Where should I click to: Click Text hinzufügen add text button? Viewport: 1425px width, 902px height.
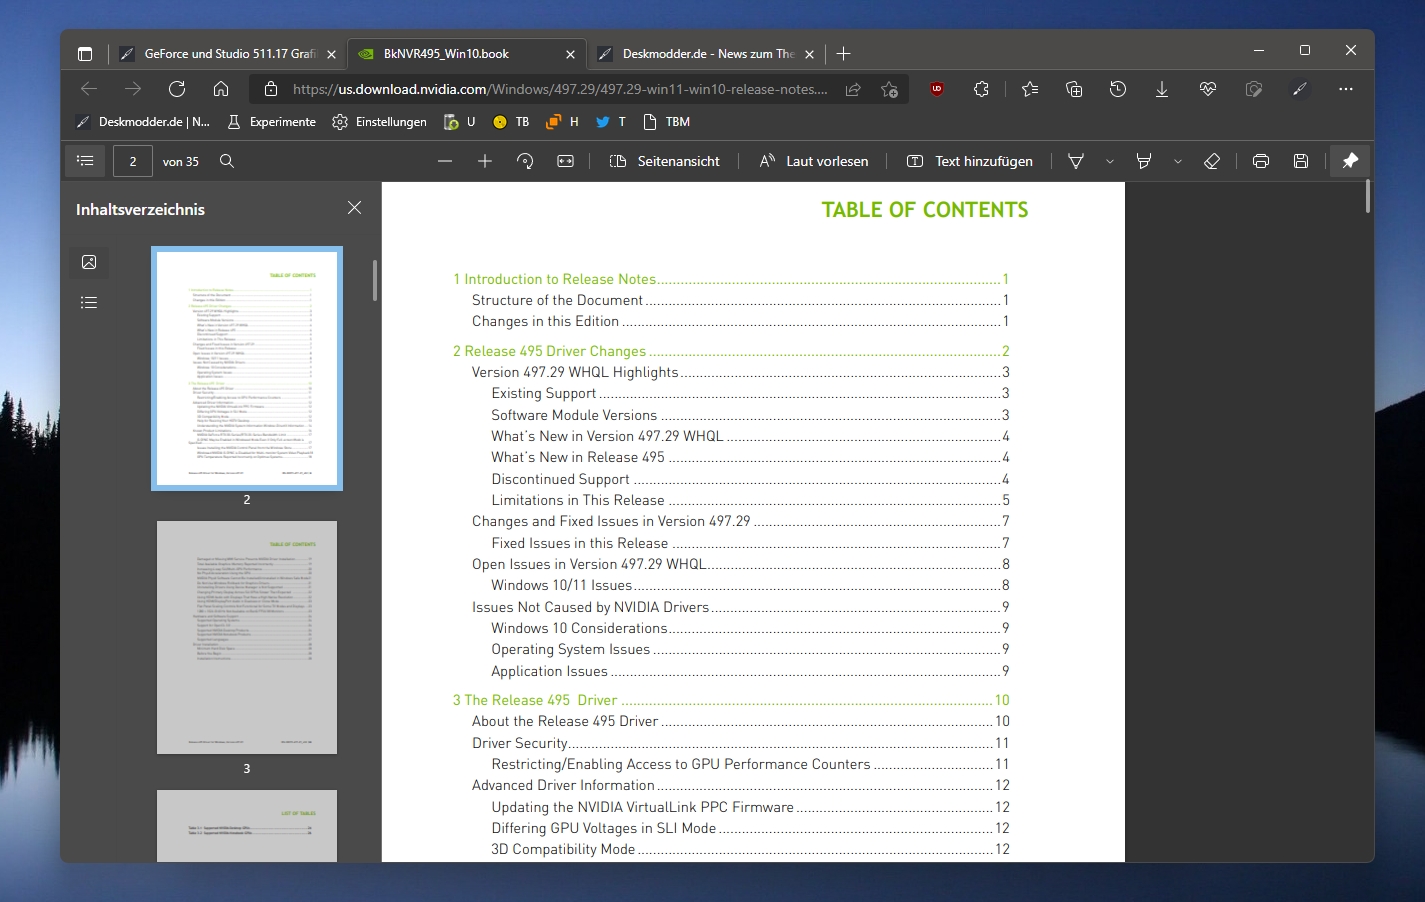(x=970, y=161)
